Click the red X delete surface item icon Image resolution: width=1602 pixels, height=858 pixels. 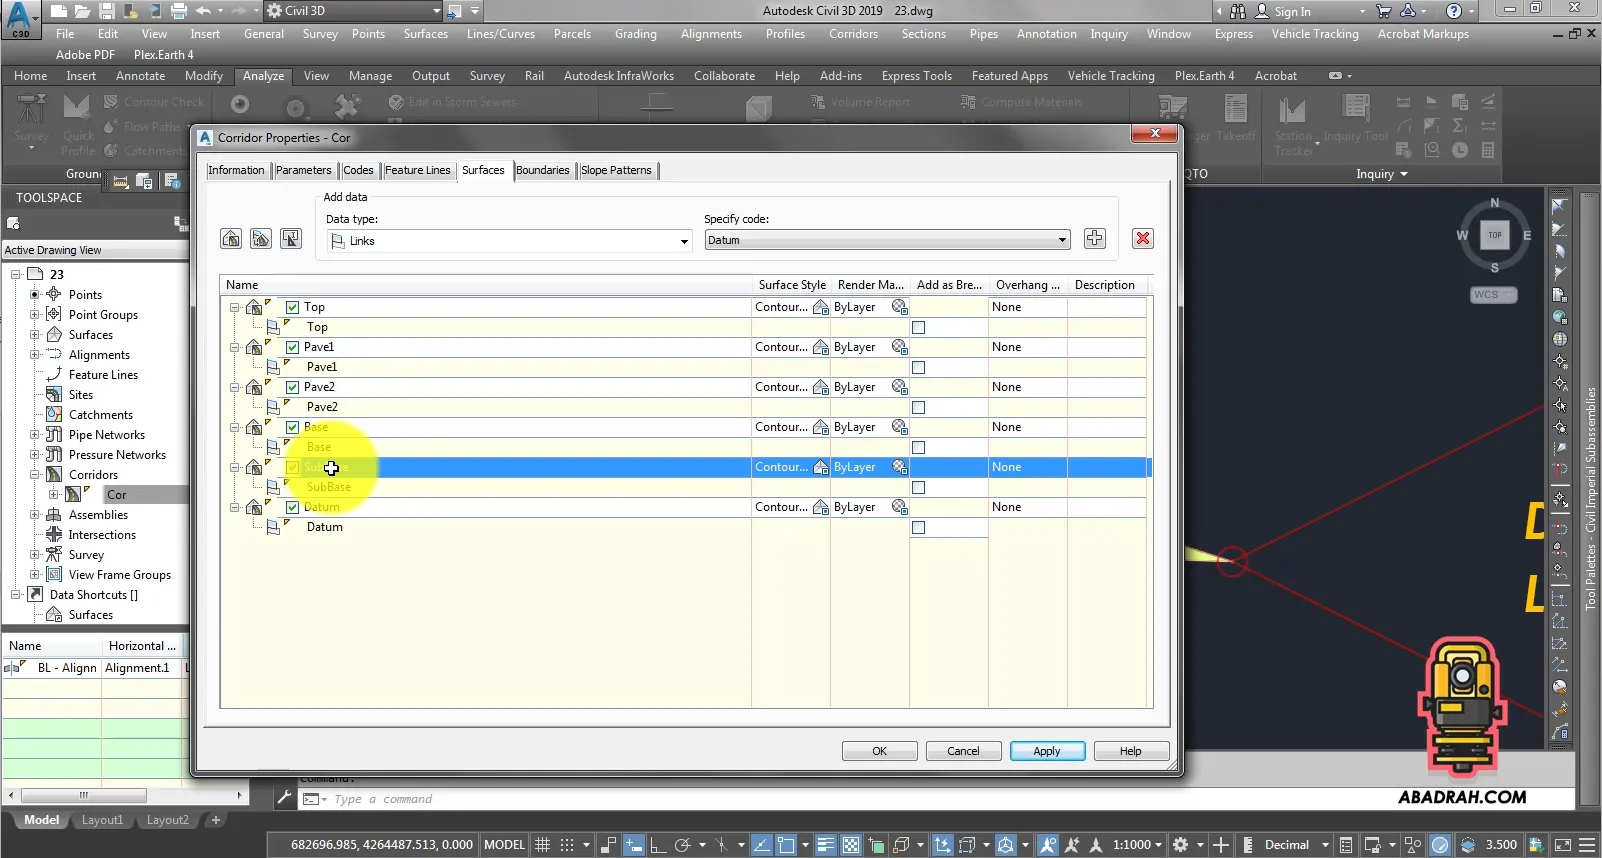click(1142, 238)
